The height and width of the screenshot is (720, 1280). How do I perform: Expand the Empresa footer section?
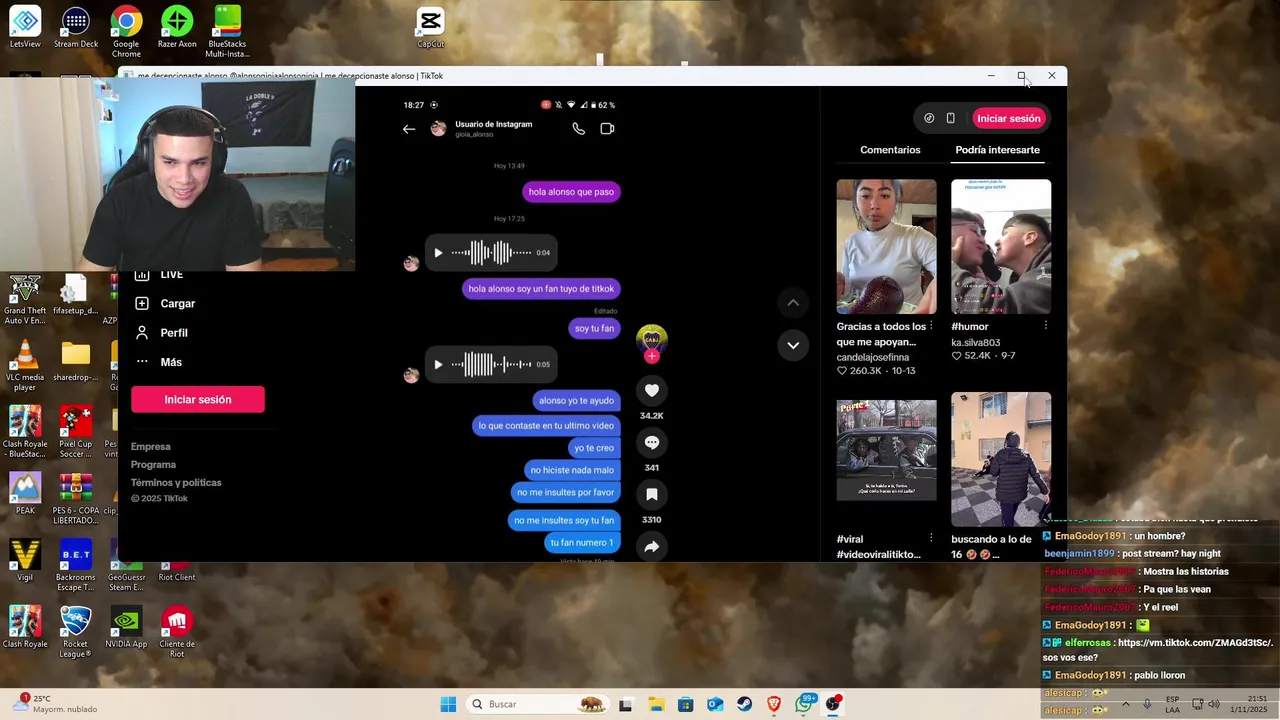pos(151,447)
